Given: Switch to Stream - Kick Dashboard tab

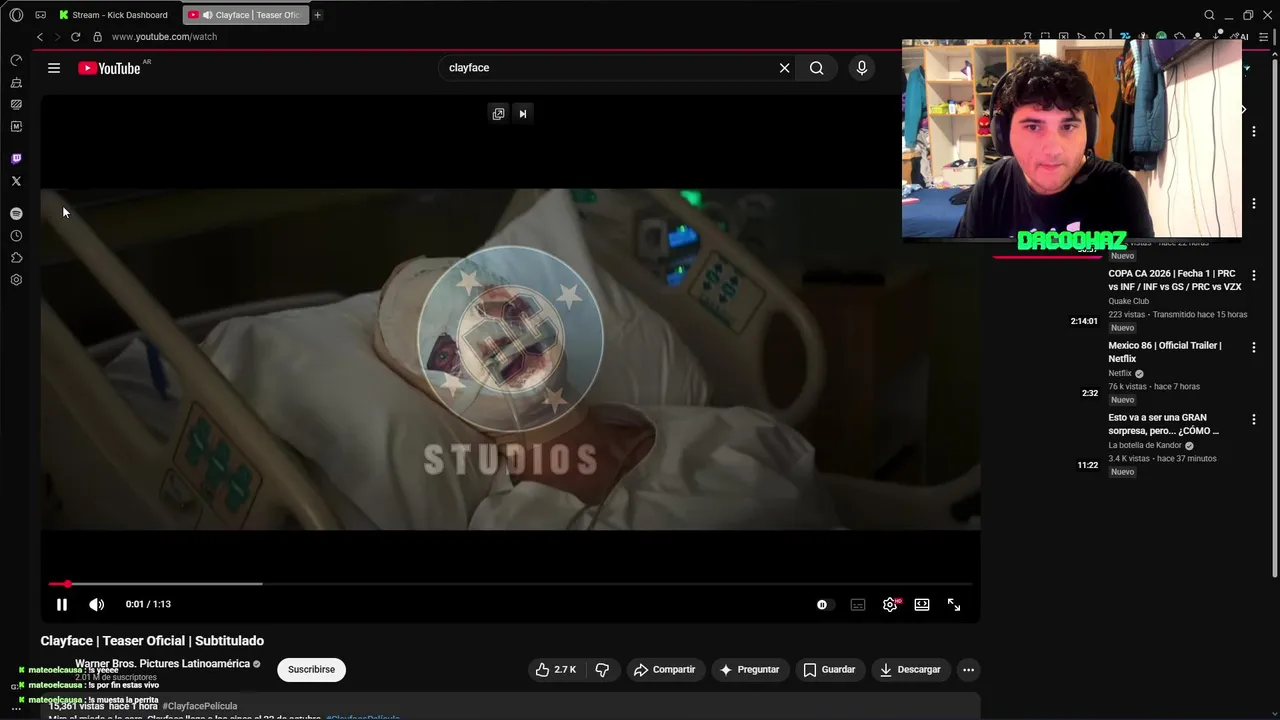Looking at the screenshot, I should pyautogui.click(x=115, y=15).
